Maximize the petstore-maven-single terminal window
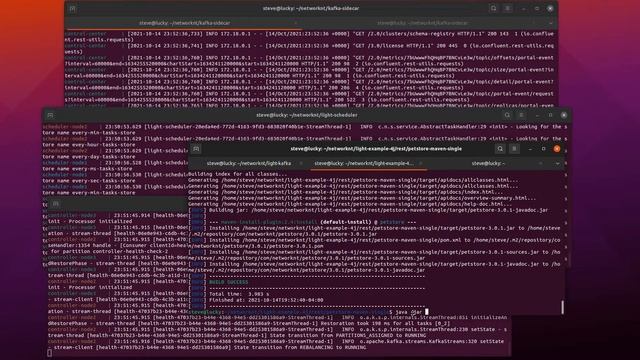Screen dimensions: 640x360 (x=543, y=149)
